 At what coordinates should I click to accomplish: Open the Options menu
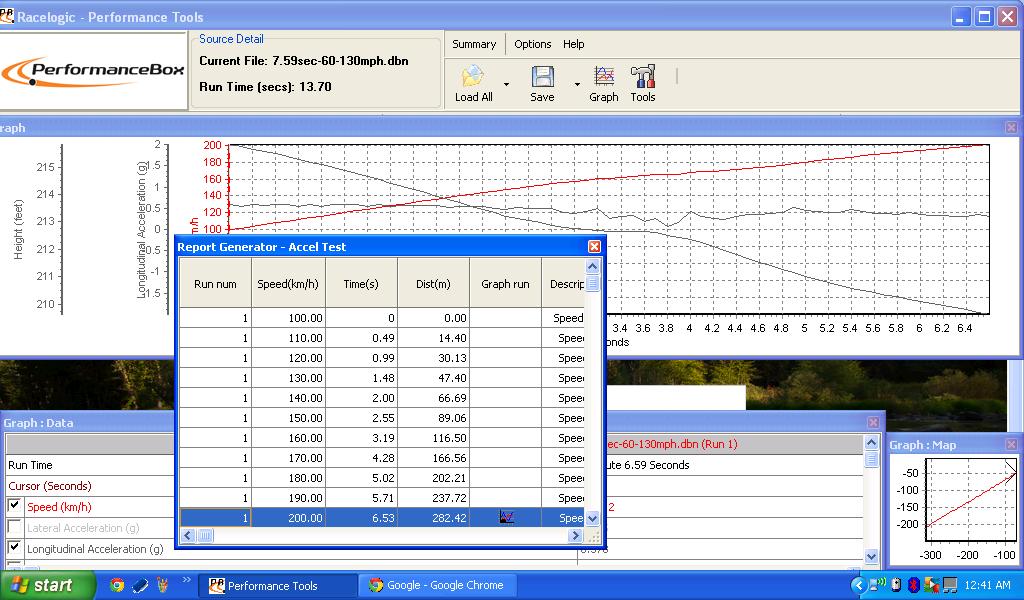click(533, 44)
